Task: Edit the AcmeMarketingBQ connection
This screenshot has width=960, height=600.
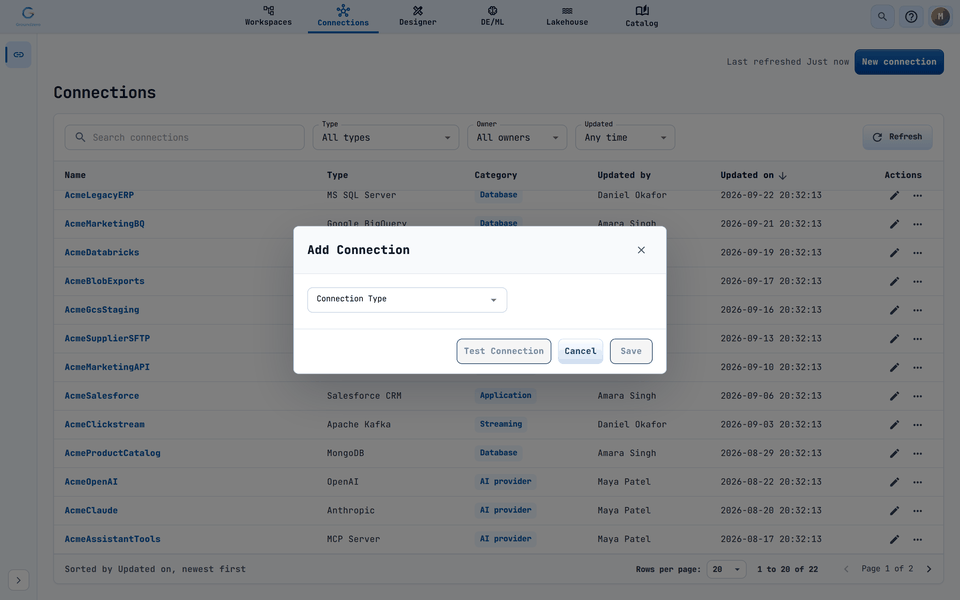Action: 894,224
